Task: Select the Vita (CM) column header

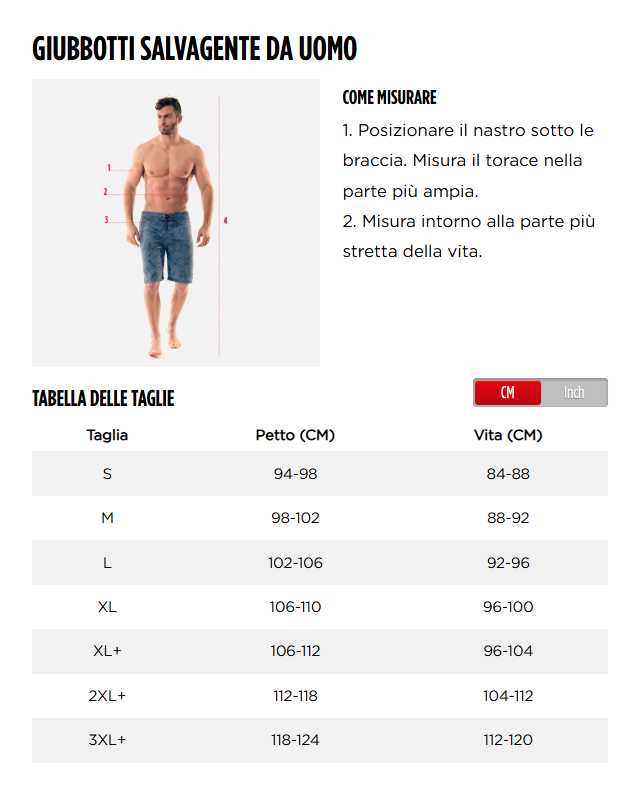Action: [508, 435]
